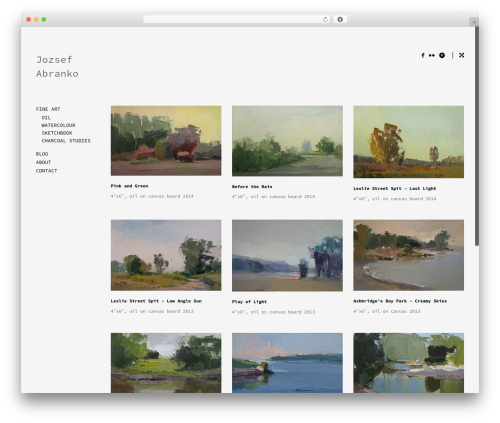
Task: Select Watercolour in the sidebar menu
Action: point(58,125)
